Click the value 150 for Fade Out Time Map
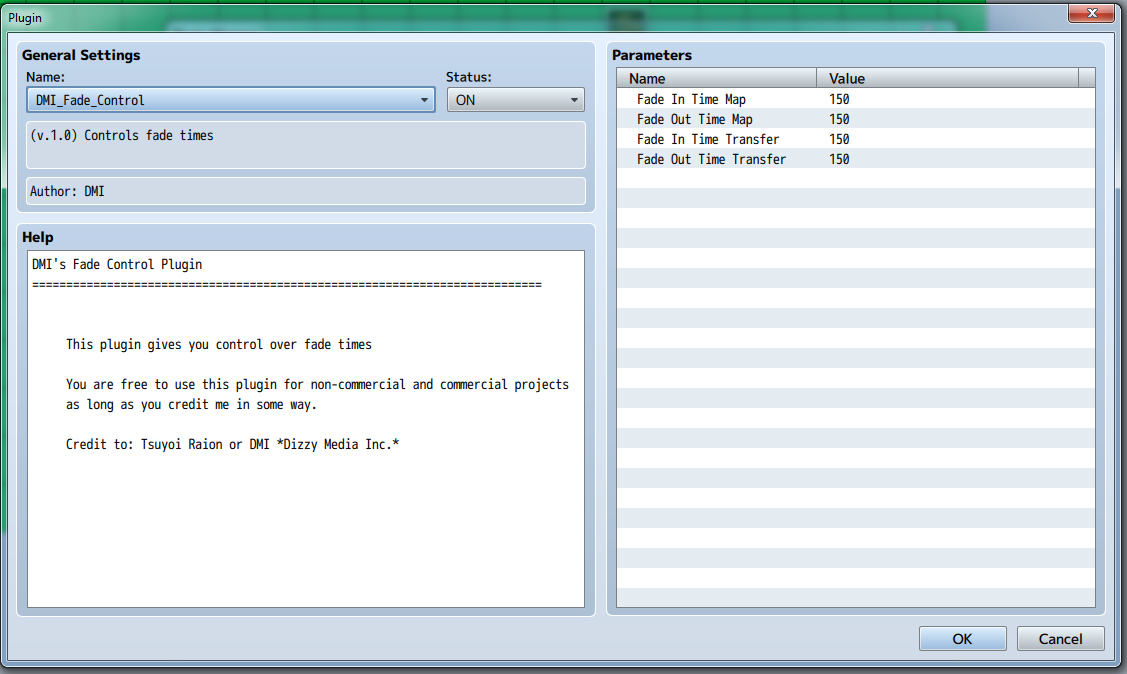The height and width of the screenshot is (674, 1127). pos(839,119)
